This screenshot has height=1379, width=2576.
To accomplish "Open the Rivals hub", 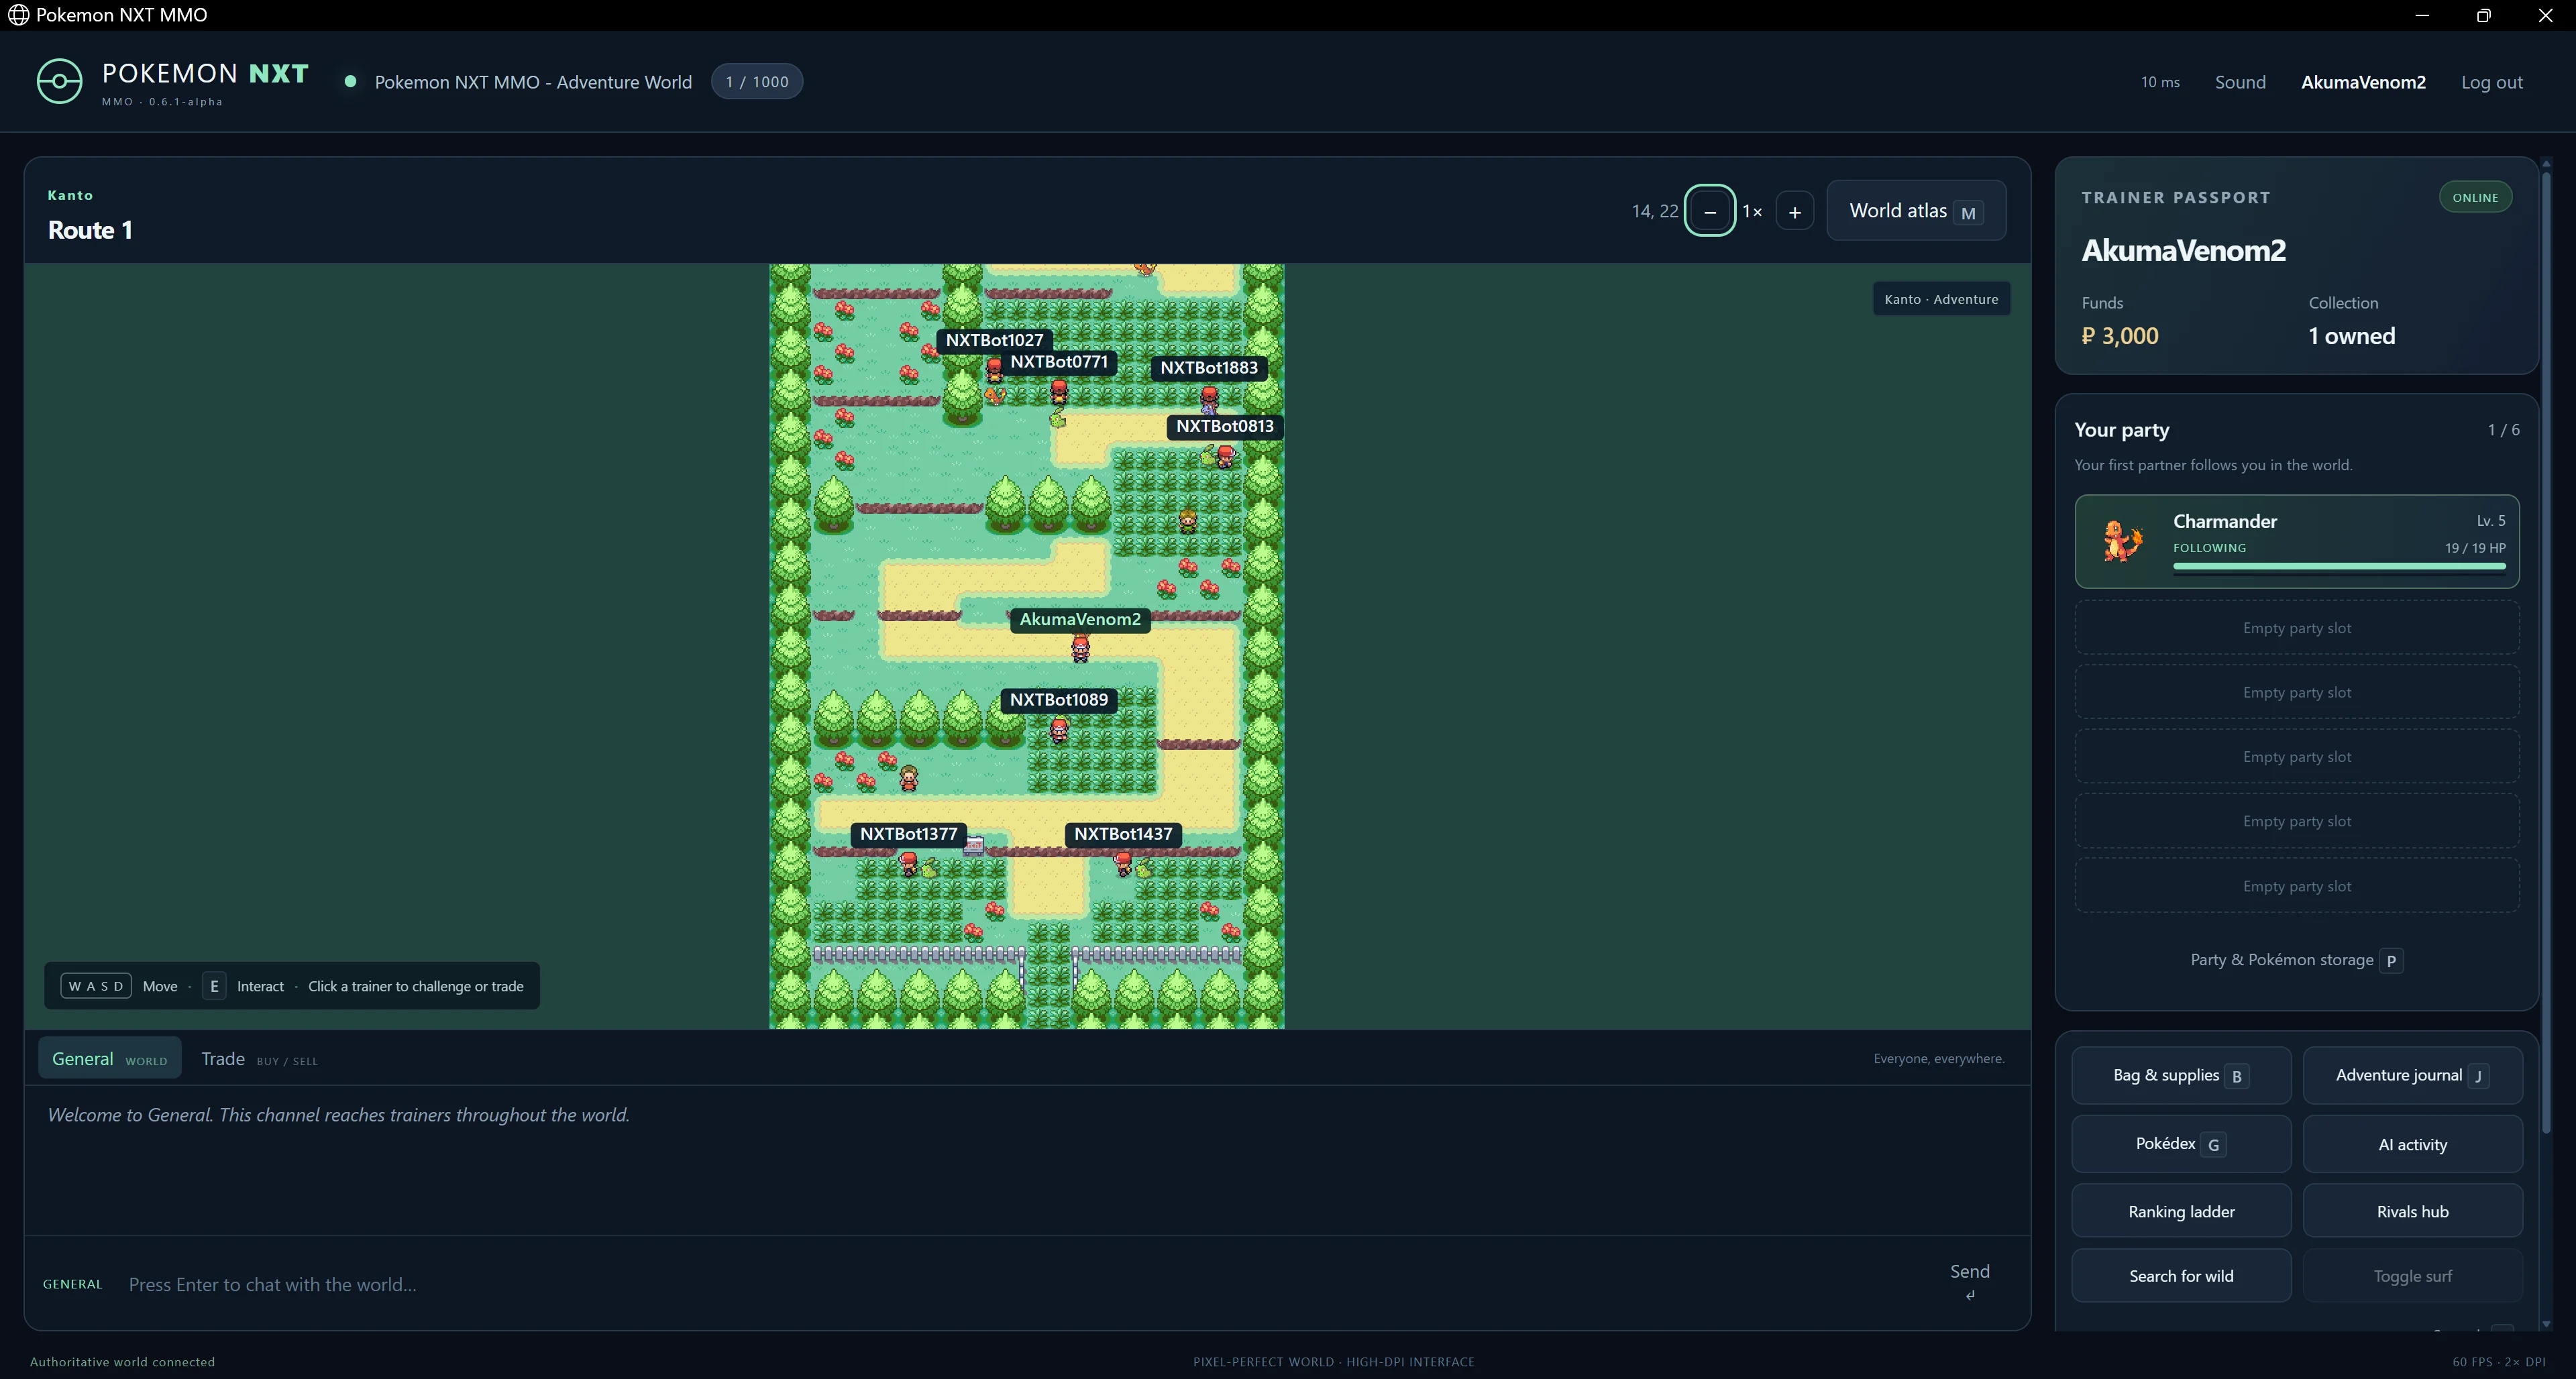I will click(x=2412, y=1211).
